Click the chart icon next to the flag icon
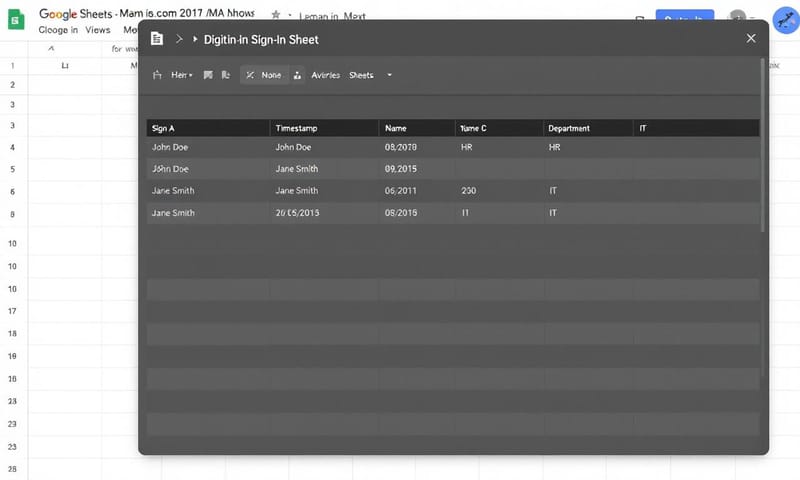 coord(226,75)
